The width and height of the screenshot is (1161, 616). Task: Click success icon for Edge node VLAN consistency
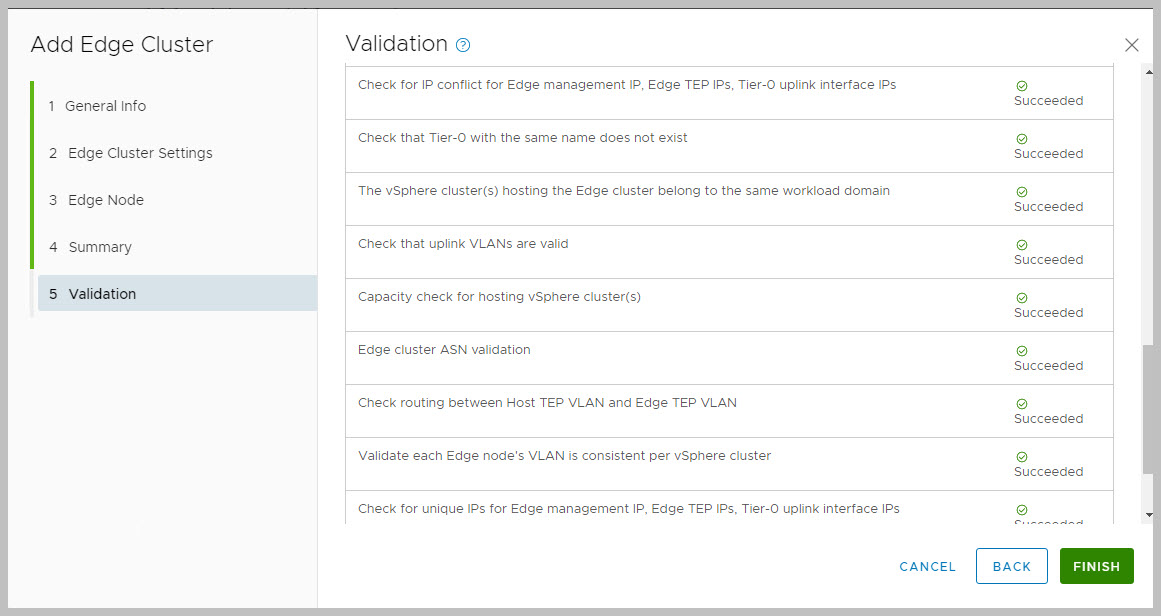click(x=1021, y=457)
